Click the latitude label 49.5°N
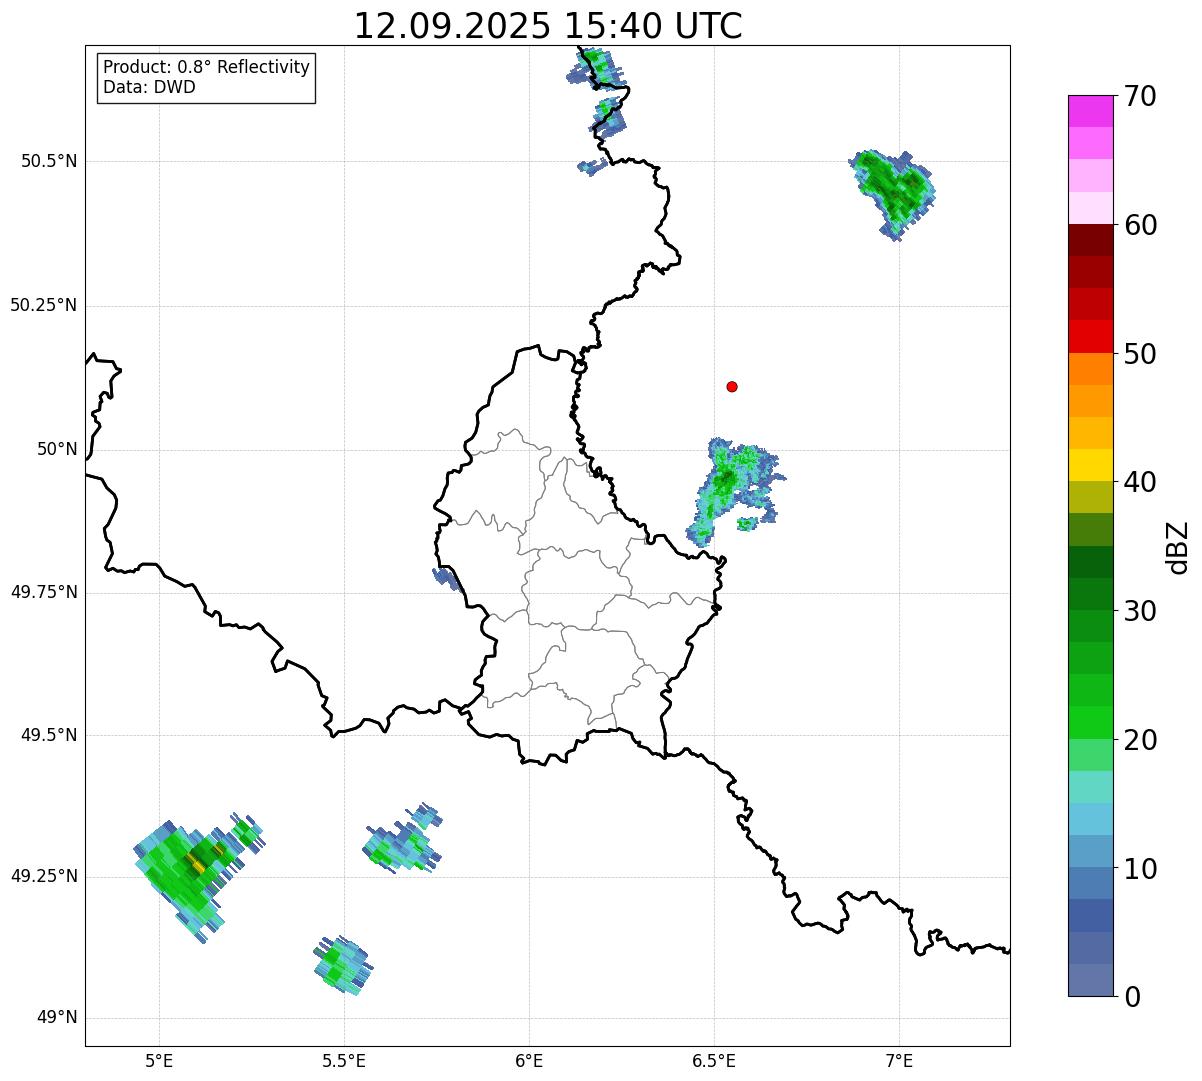This screenshot has width=1202, height=1081. [49, 735]
